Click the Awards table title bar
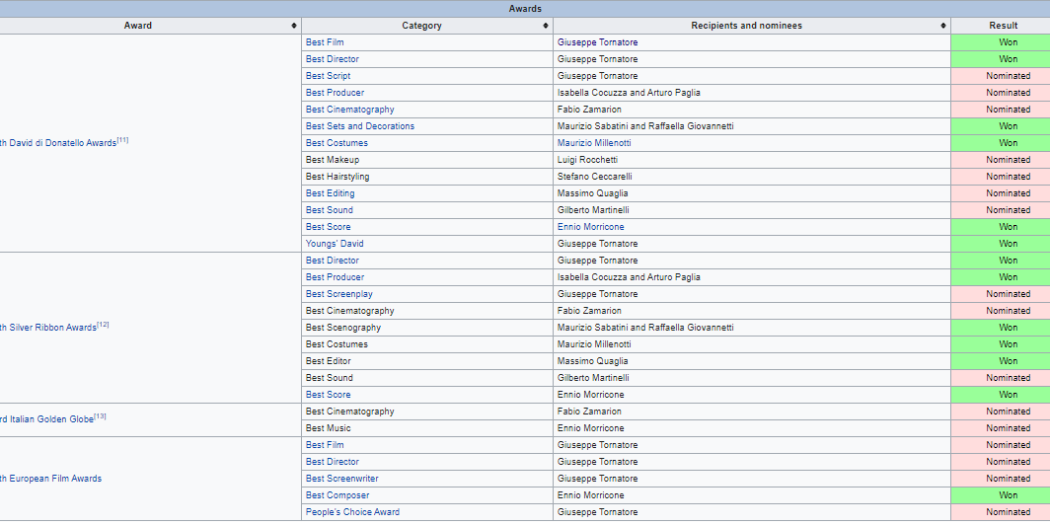 coord(525,9)
